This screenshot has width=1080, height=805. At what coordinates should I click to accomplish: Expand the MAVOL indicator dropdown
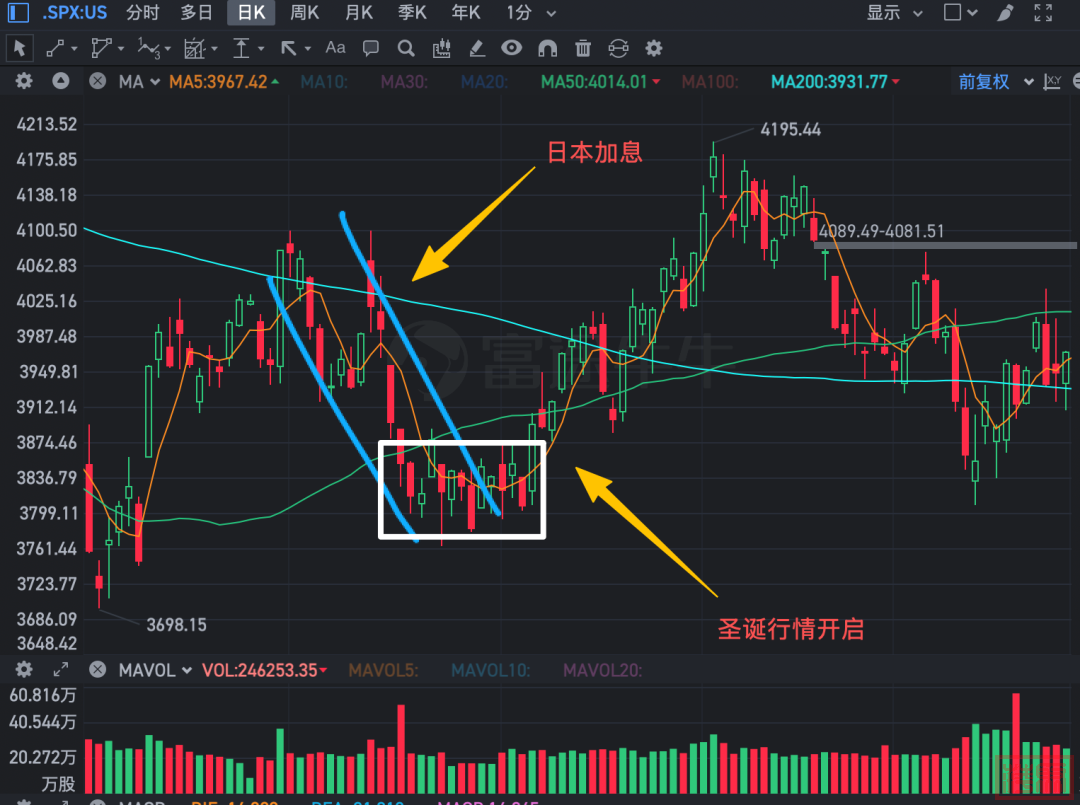tap(155, 670)
